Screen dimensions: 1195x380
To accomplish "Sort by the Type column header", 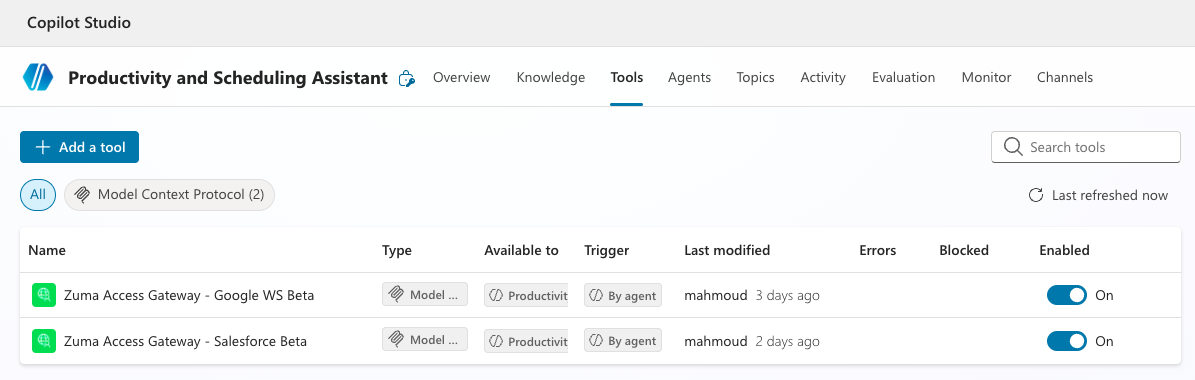I will tap(396, 250).
